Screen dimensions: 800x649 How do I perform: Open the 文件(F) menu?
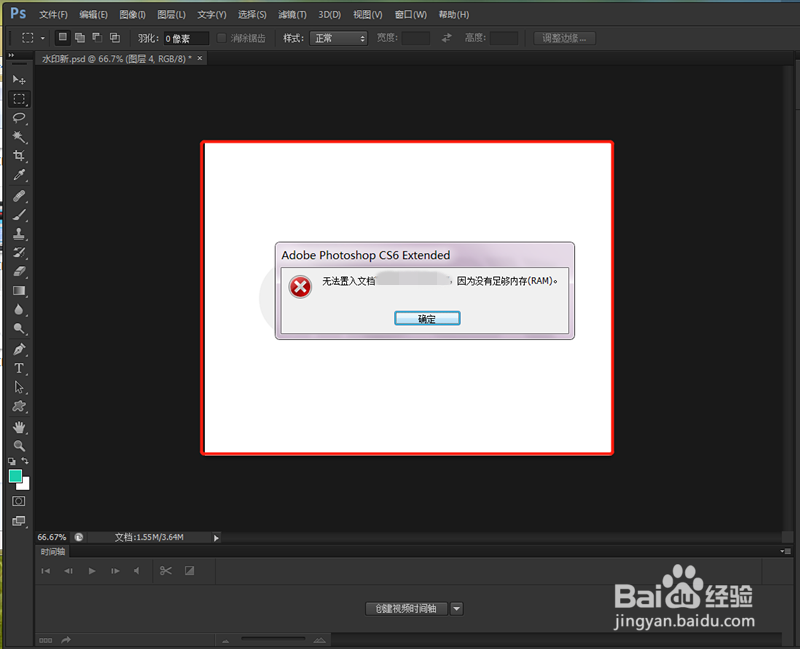[54, 15]
